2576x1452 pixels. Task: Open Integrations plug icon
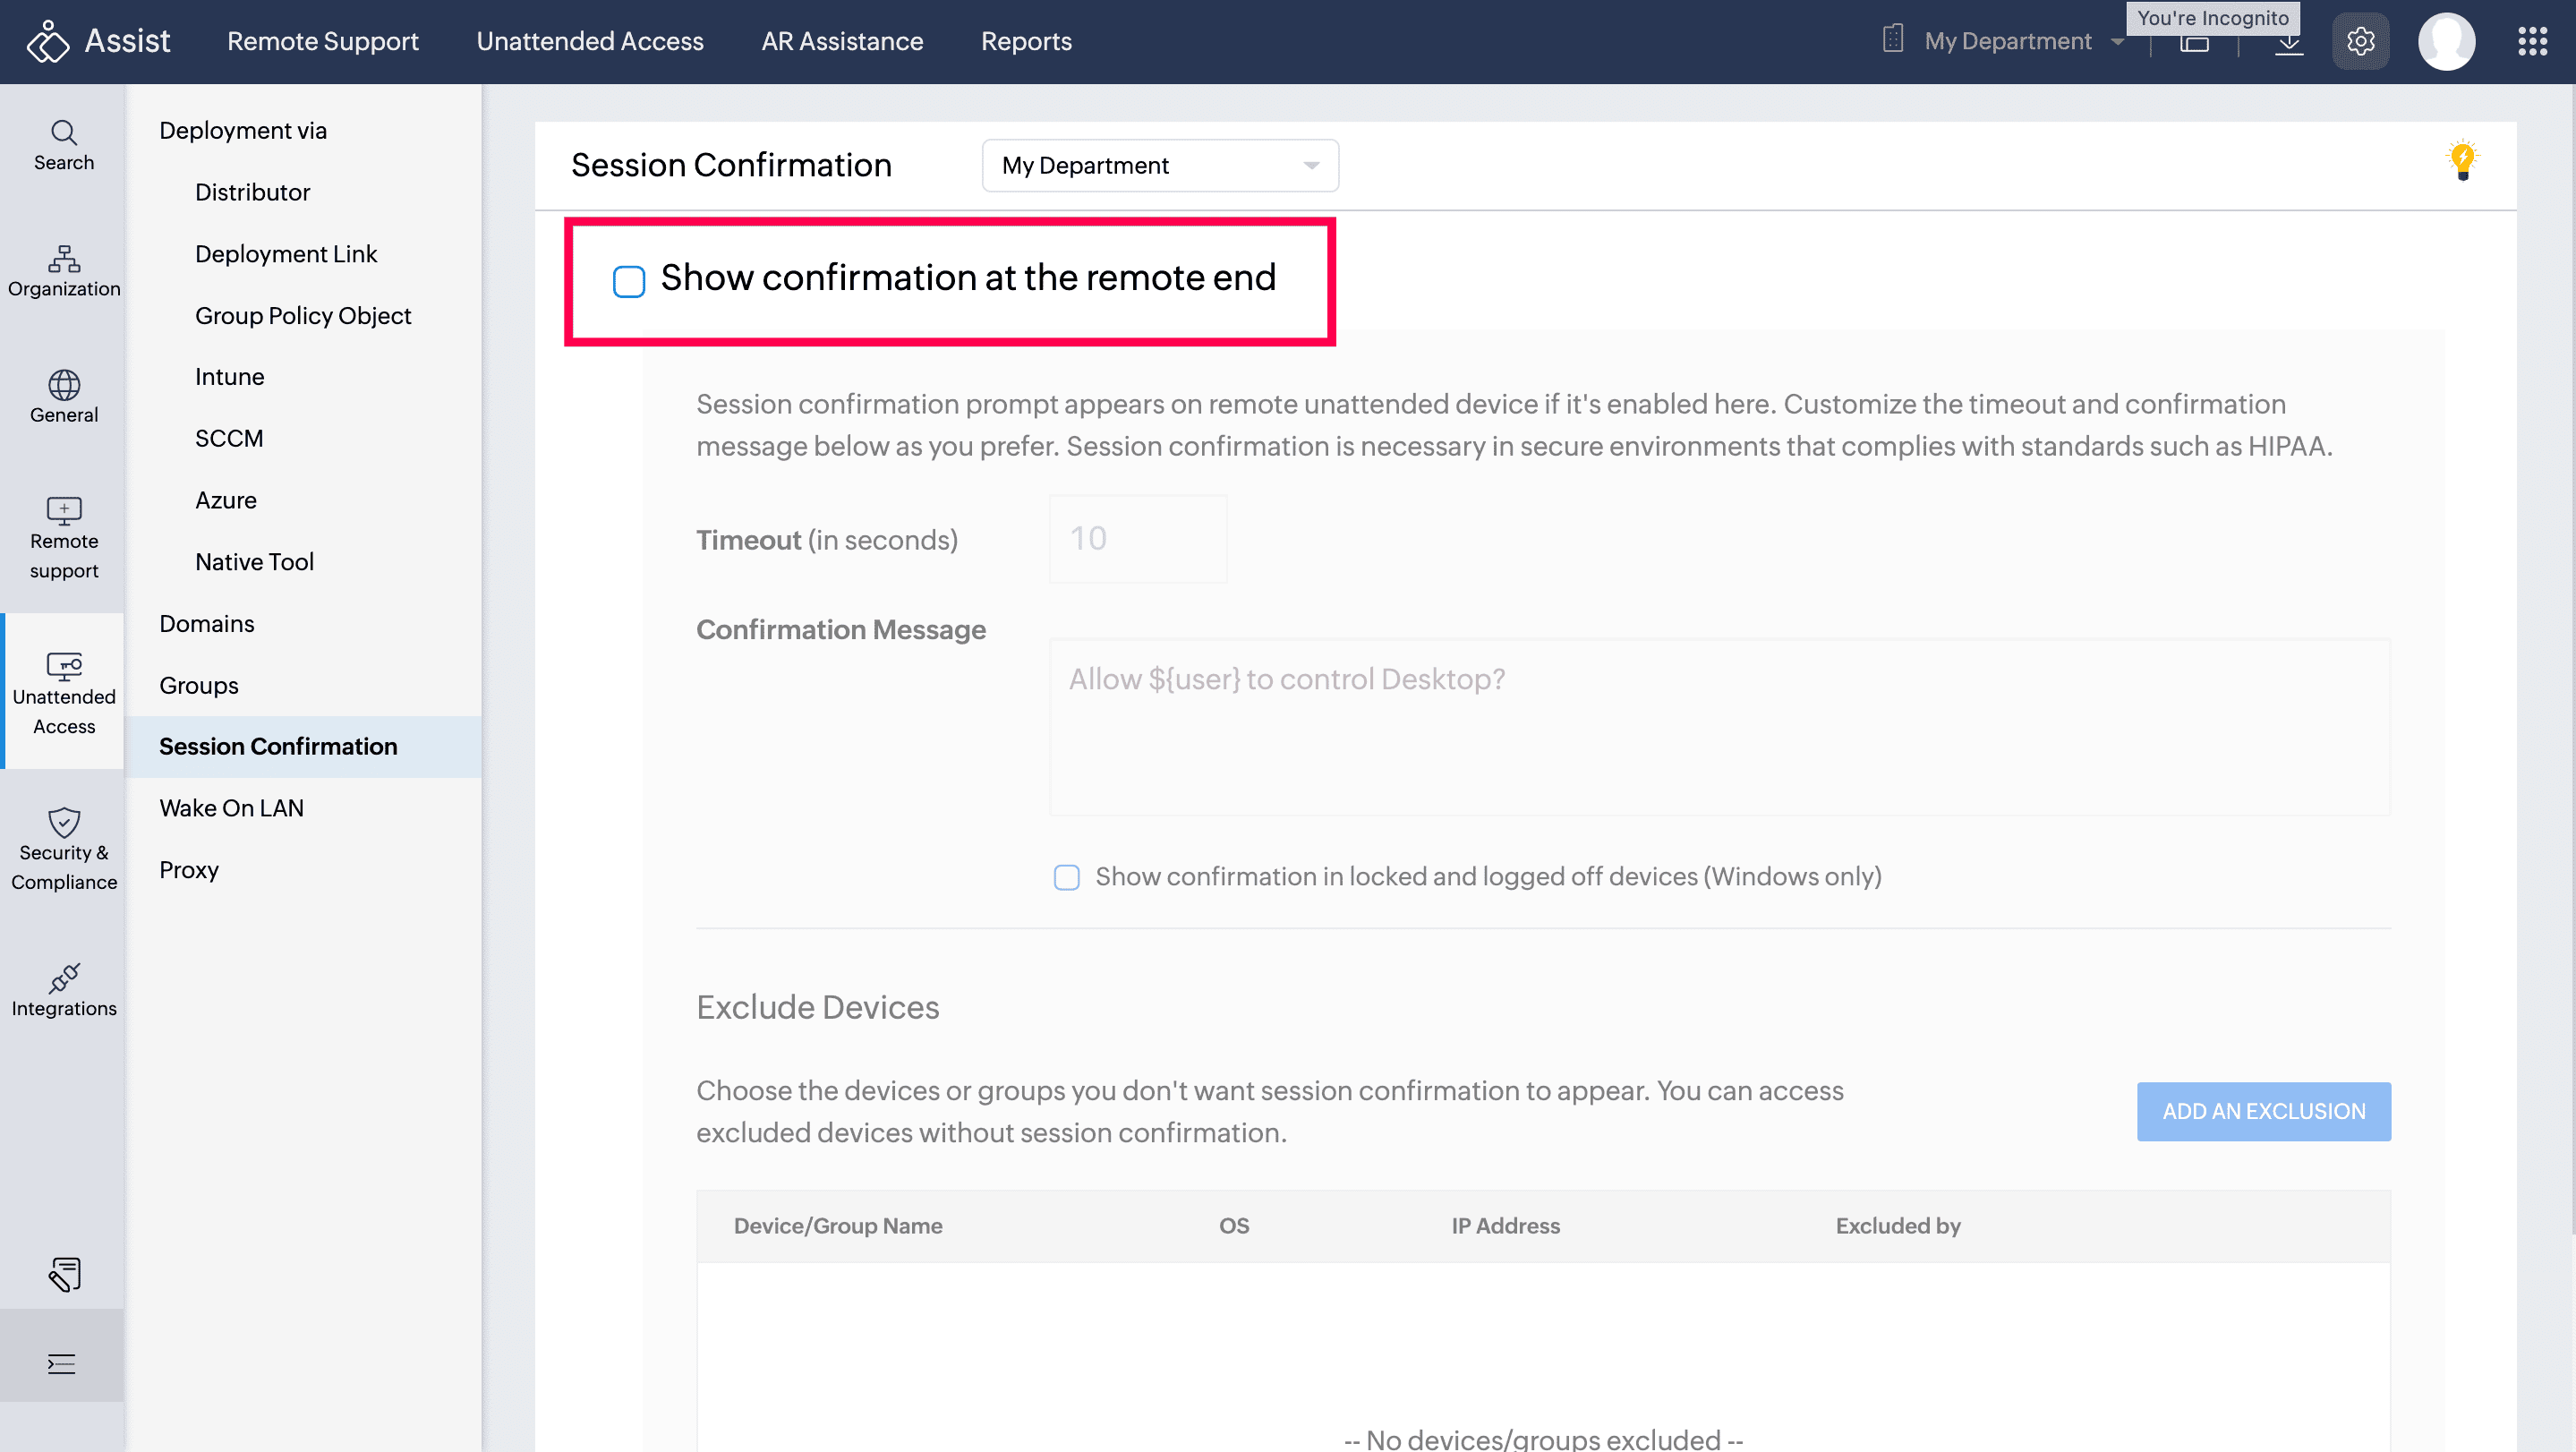tap(64, 990)
